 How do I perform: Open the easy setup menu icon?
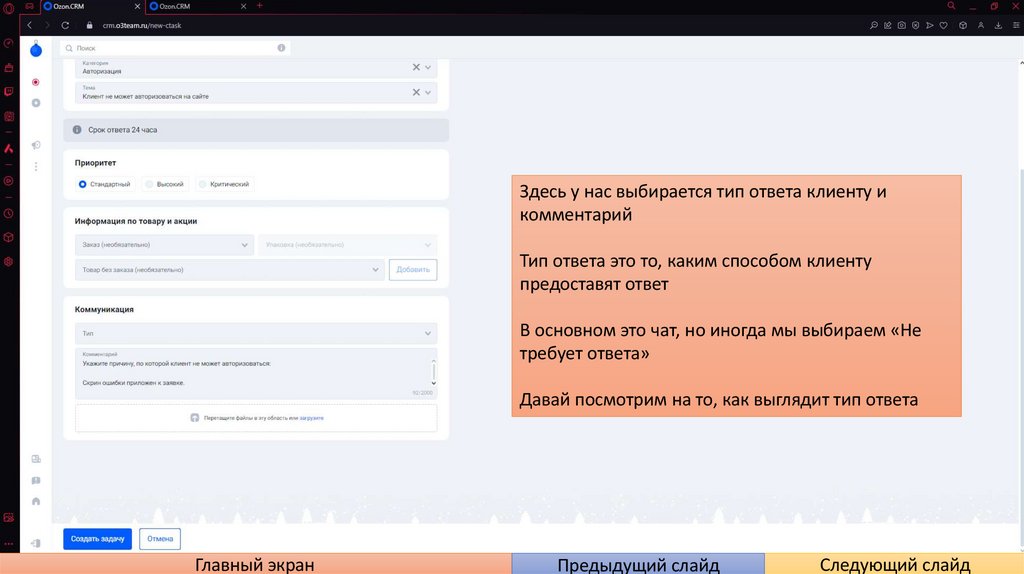[1016, 25]
